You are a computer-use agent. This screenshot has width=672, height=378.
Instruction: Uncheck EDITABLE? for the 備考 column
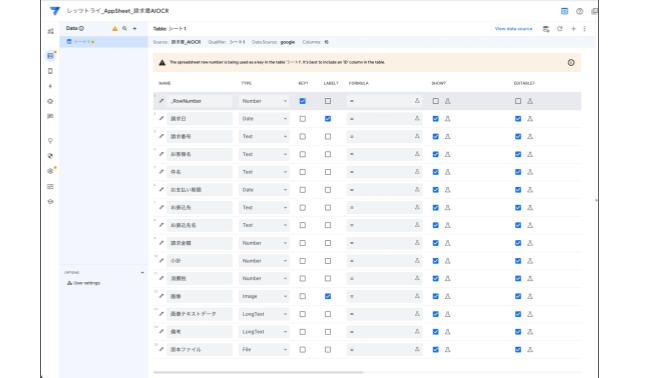pos(518,332)
